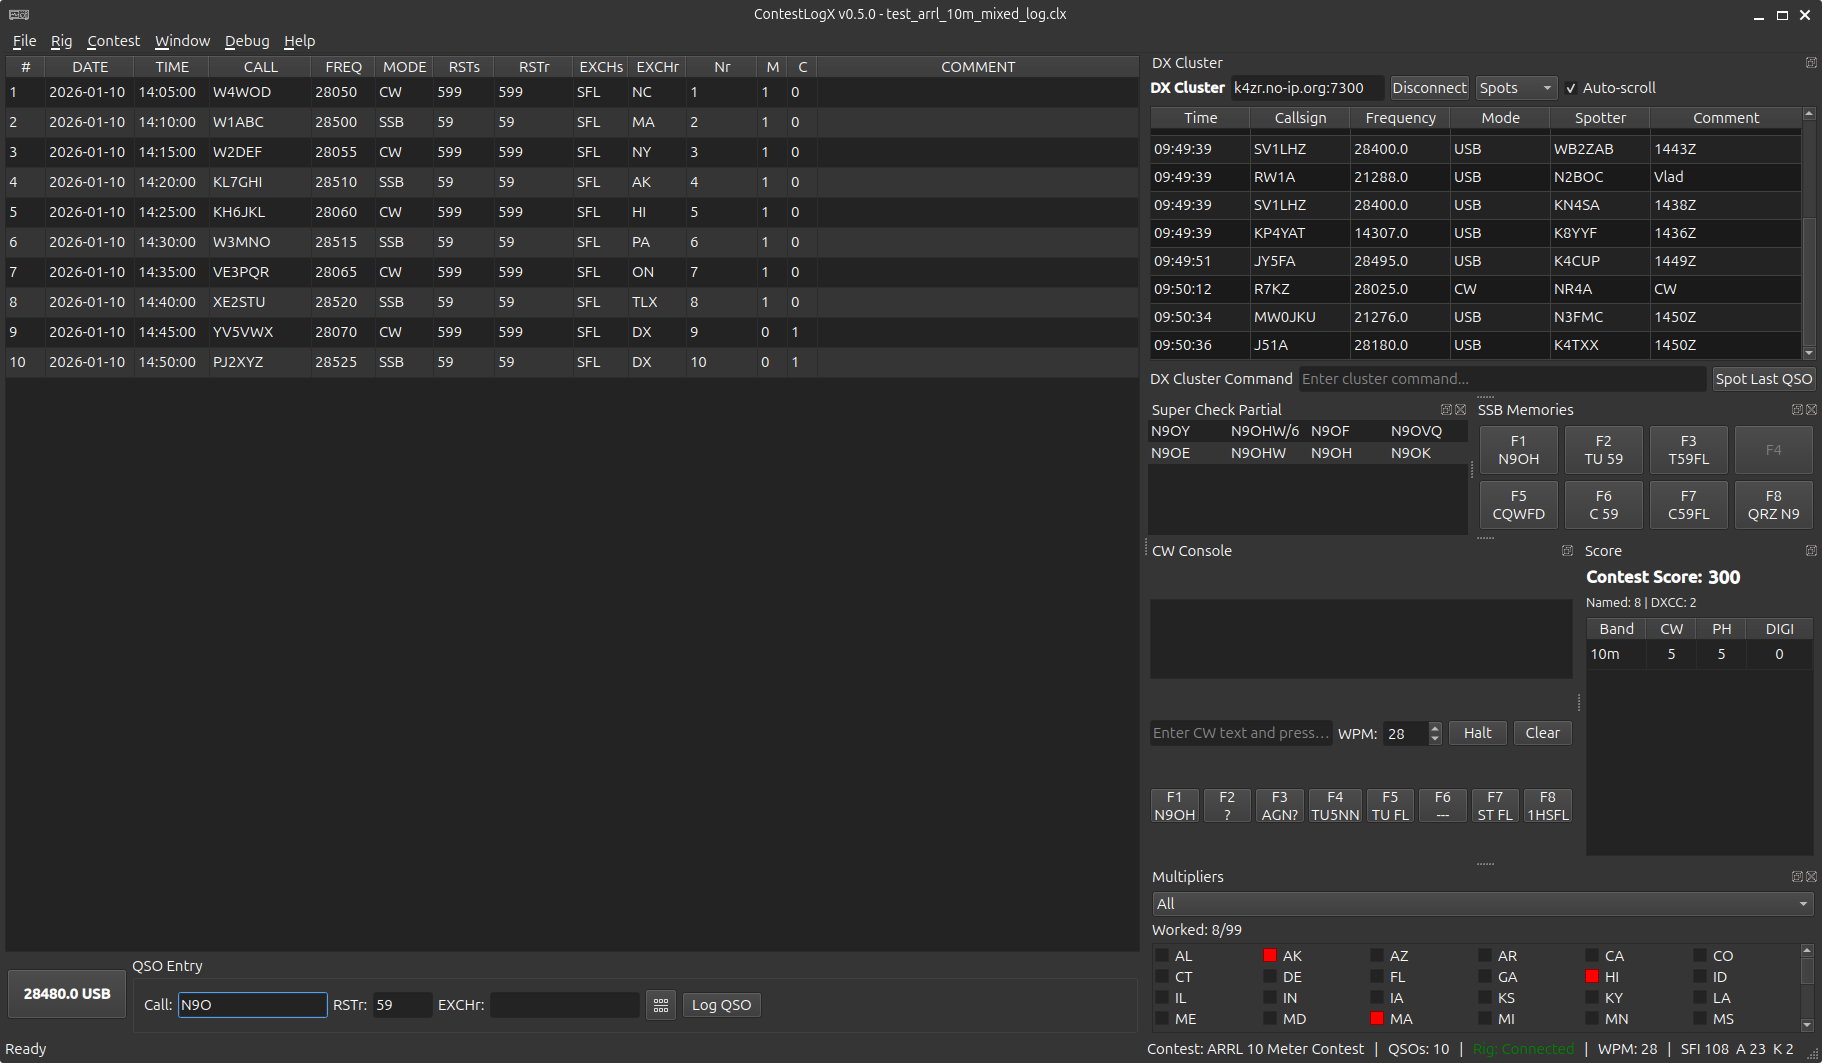Close the SSB Memories panel
This screenshot has width=1822, height=1063.
pos(1811,409)
